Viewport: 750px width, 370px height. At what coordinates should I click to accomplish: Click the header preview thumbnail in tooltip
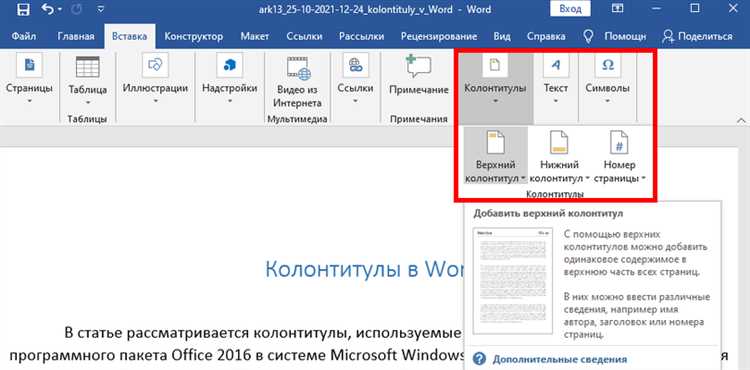coord(513,281)
